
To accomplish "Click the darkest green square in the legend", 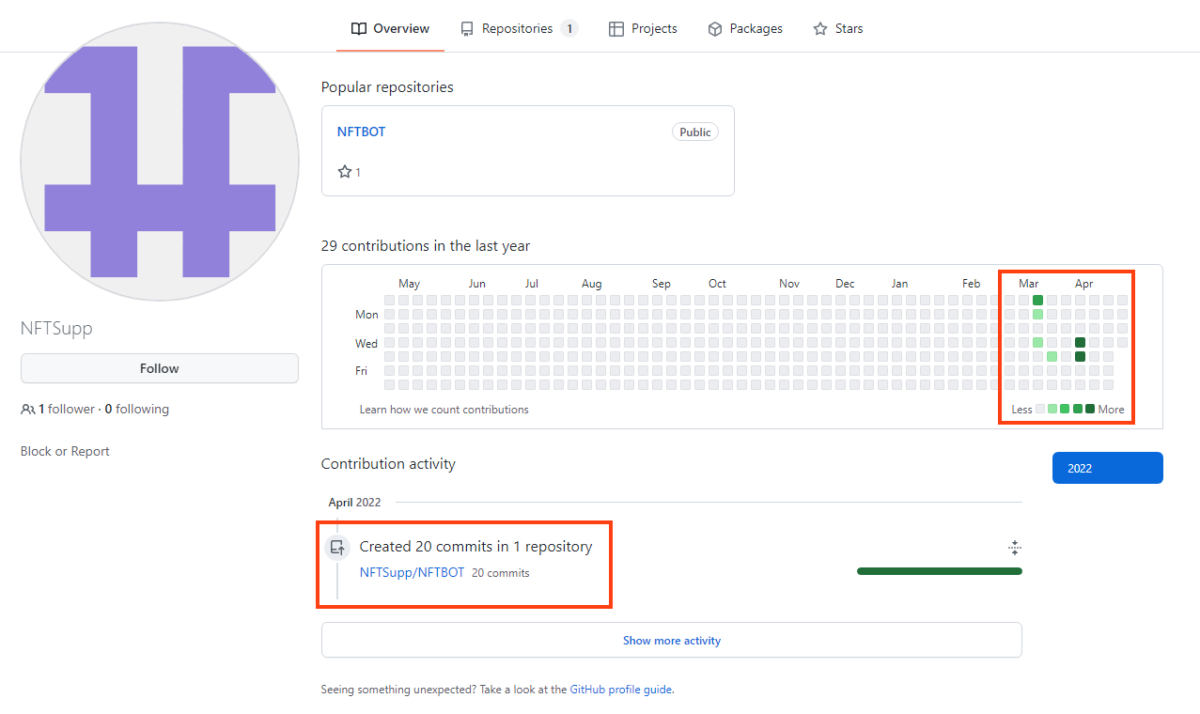I will (x=1089, y=408).
